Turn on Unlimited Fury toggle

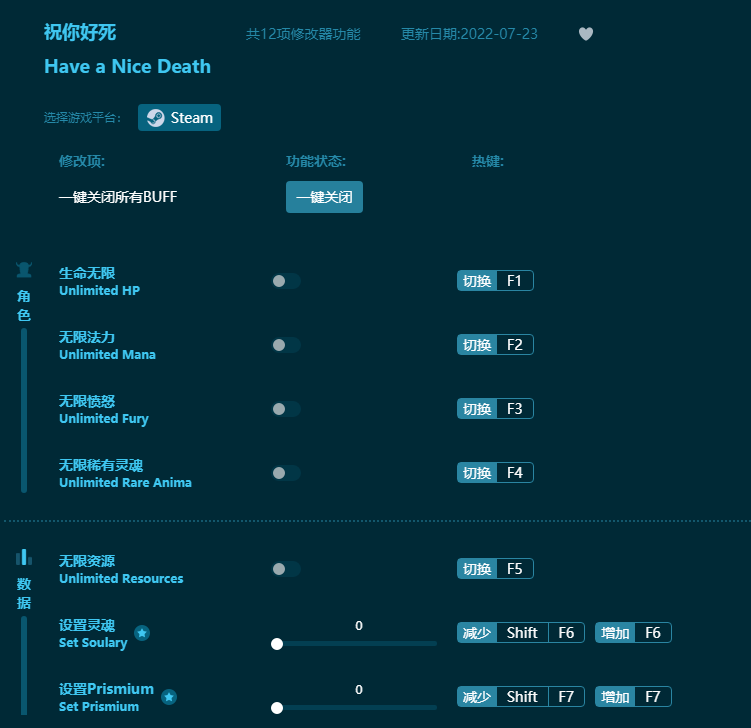coord(286,409)
